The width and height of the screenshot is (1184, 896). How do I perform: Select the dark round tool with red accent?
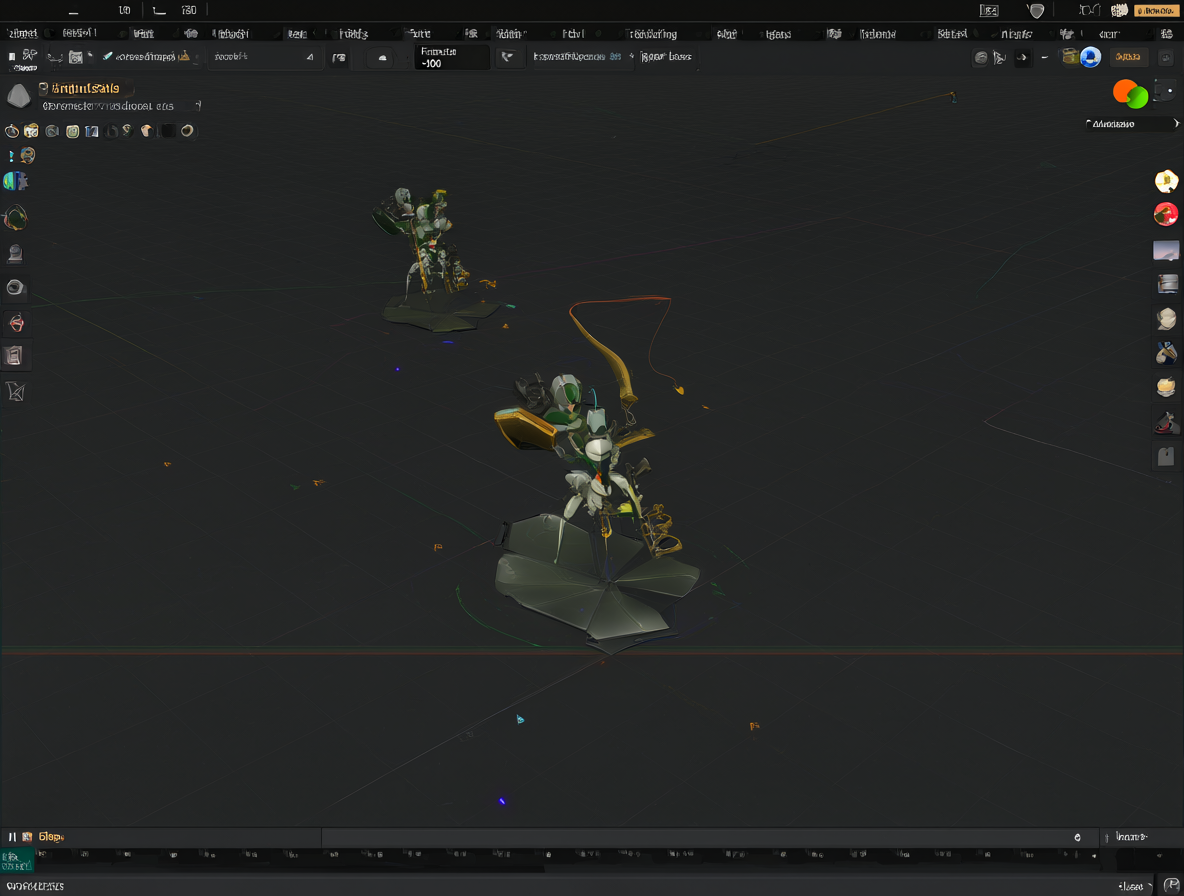coord(15,218)
